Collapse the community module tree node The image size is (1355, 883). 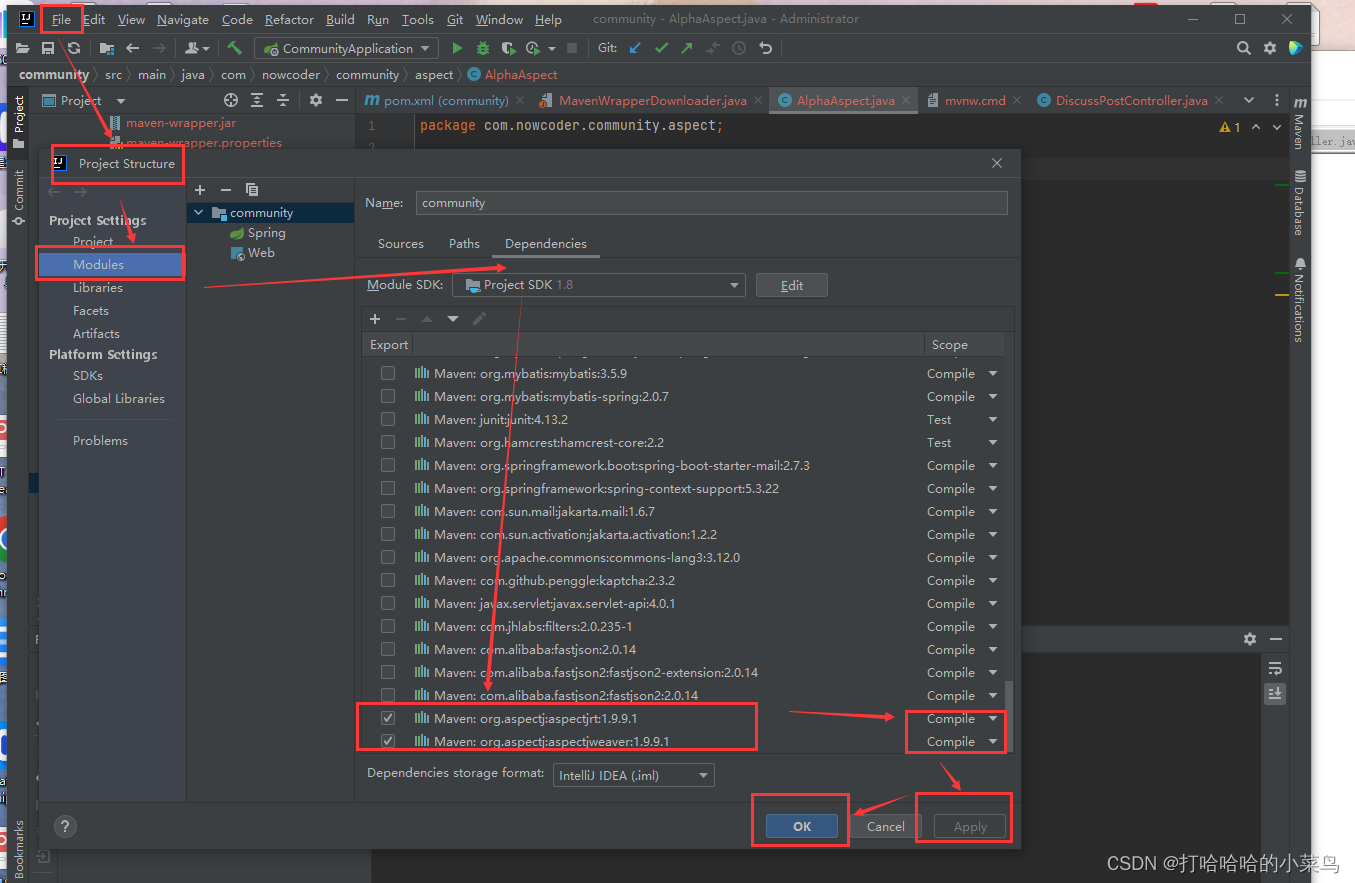point(199,213)
